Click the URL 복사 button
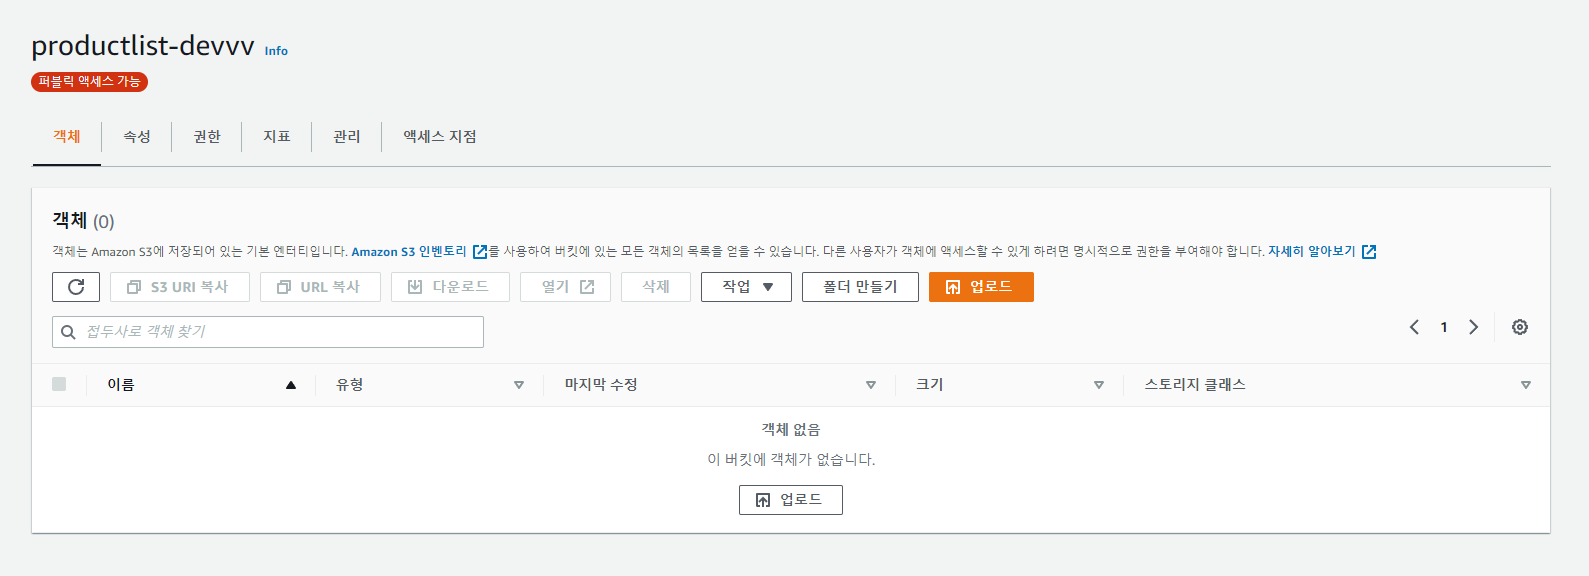 [x=320, y=287]
